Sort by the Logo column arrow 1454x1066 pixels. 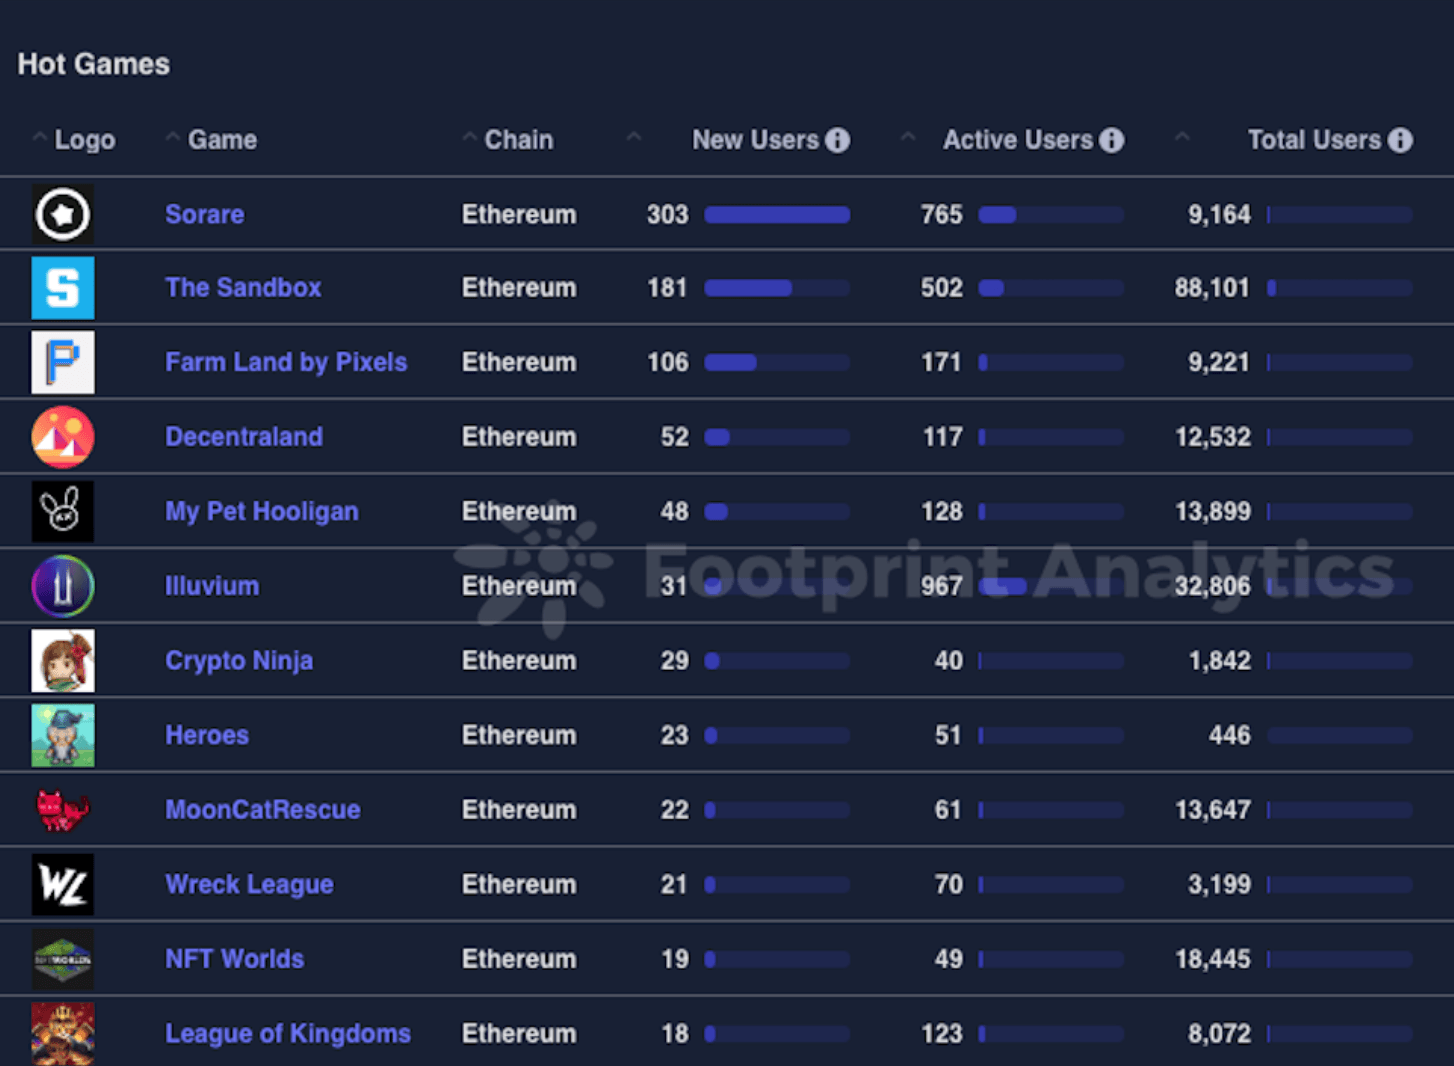click(x=39, y=137)
